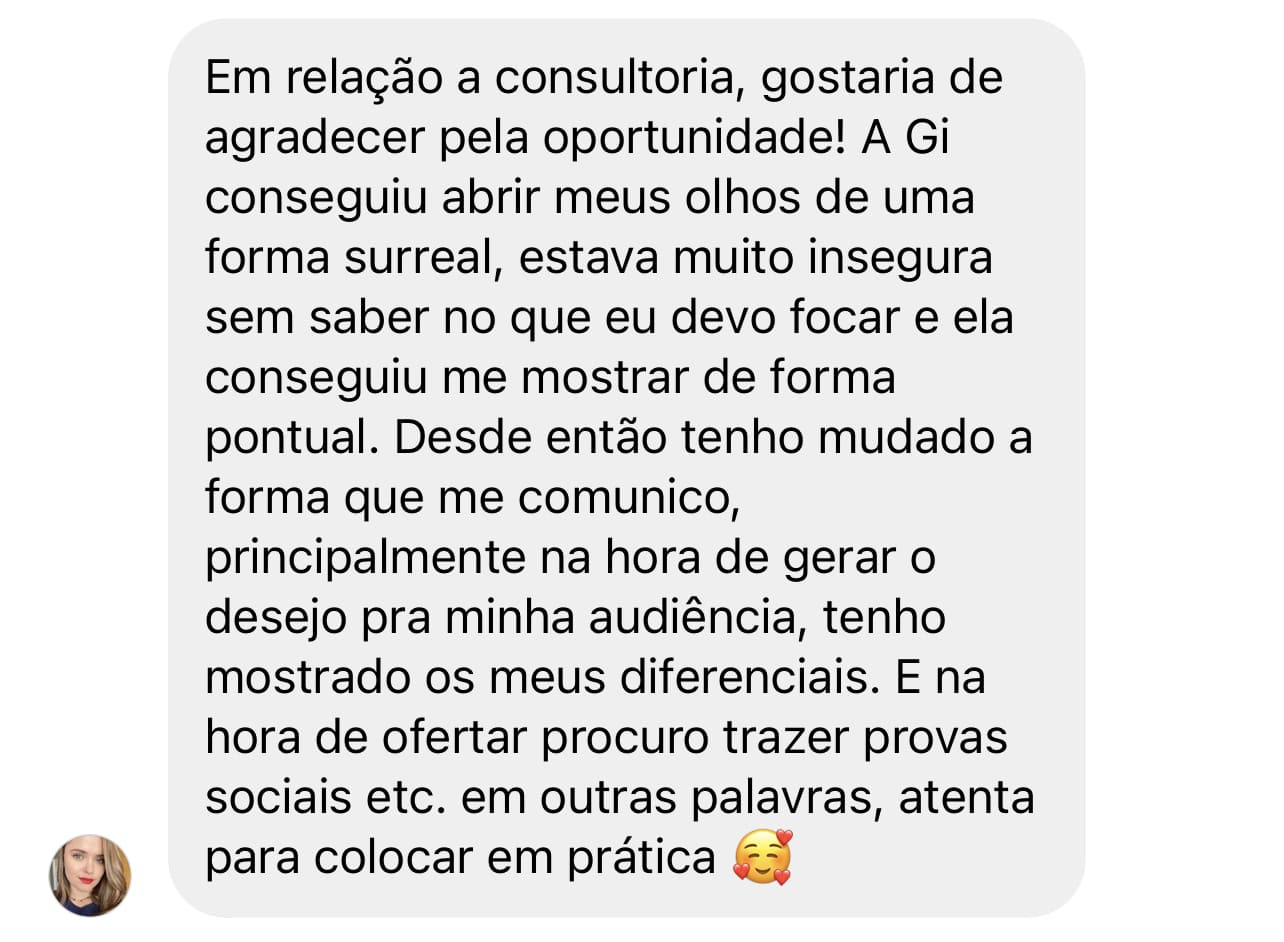Select the gray message bubble background
Viewport: 1284px width, 942px height.
coord(626,468)
